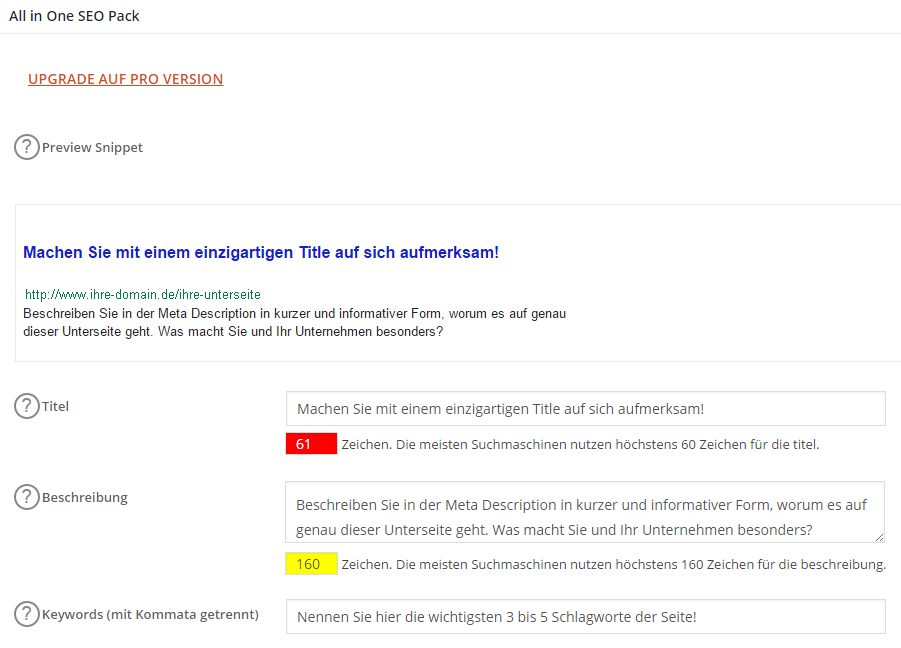The image size is (901, 648).
Task: Open the help icon beside Beschreibung
Action: click(x=26, y=497)
